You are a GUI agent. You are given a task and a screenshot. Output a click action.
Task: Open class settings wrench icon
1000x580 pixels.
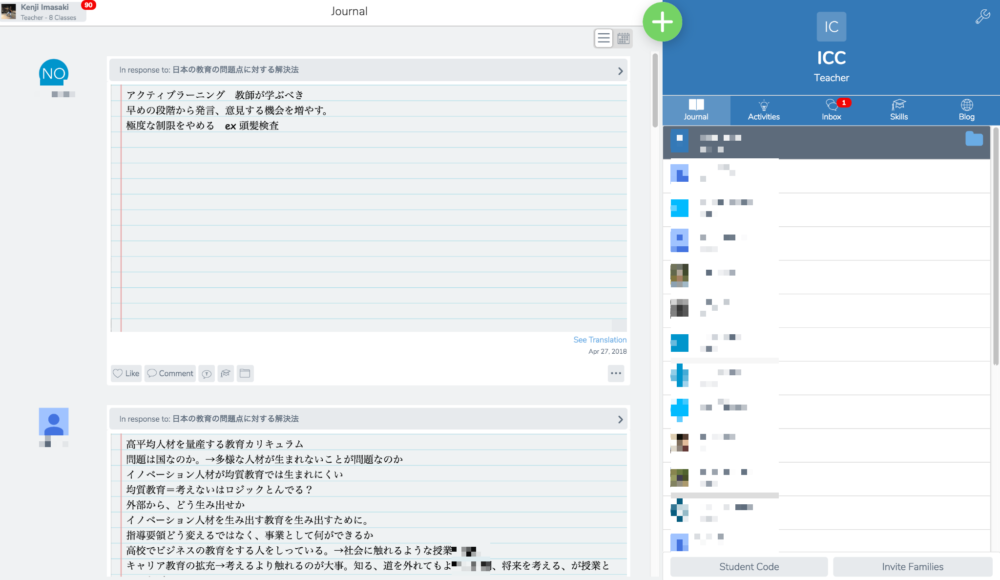pyautogui.click(x=981, y=16)
